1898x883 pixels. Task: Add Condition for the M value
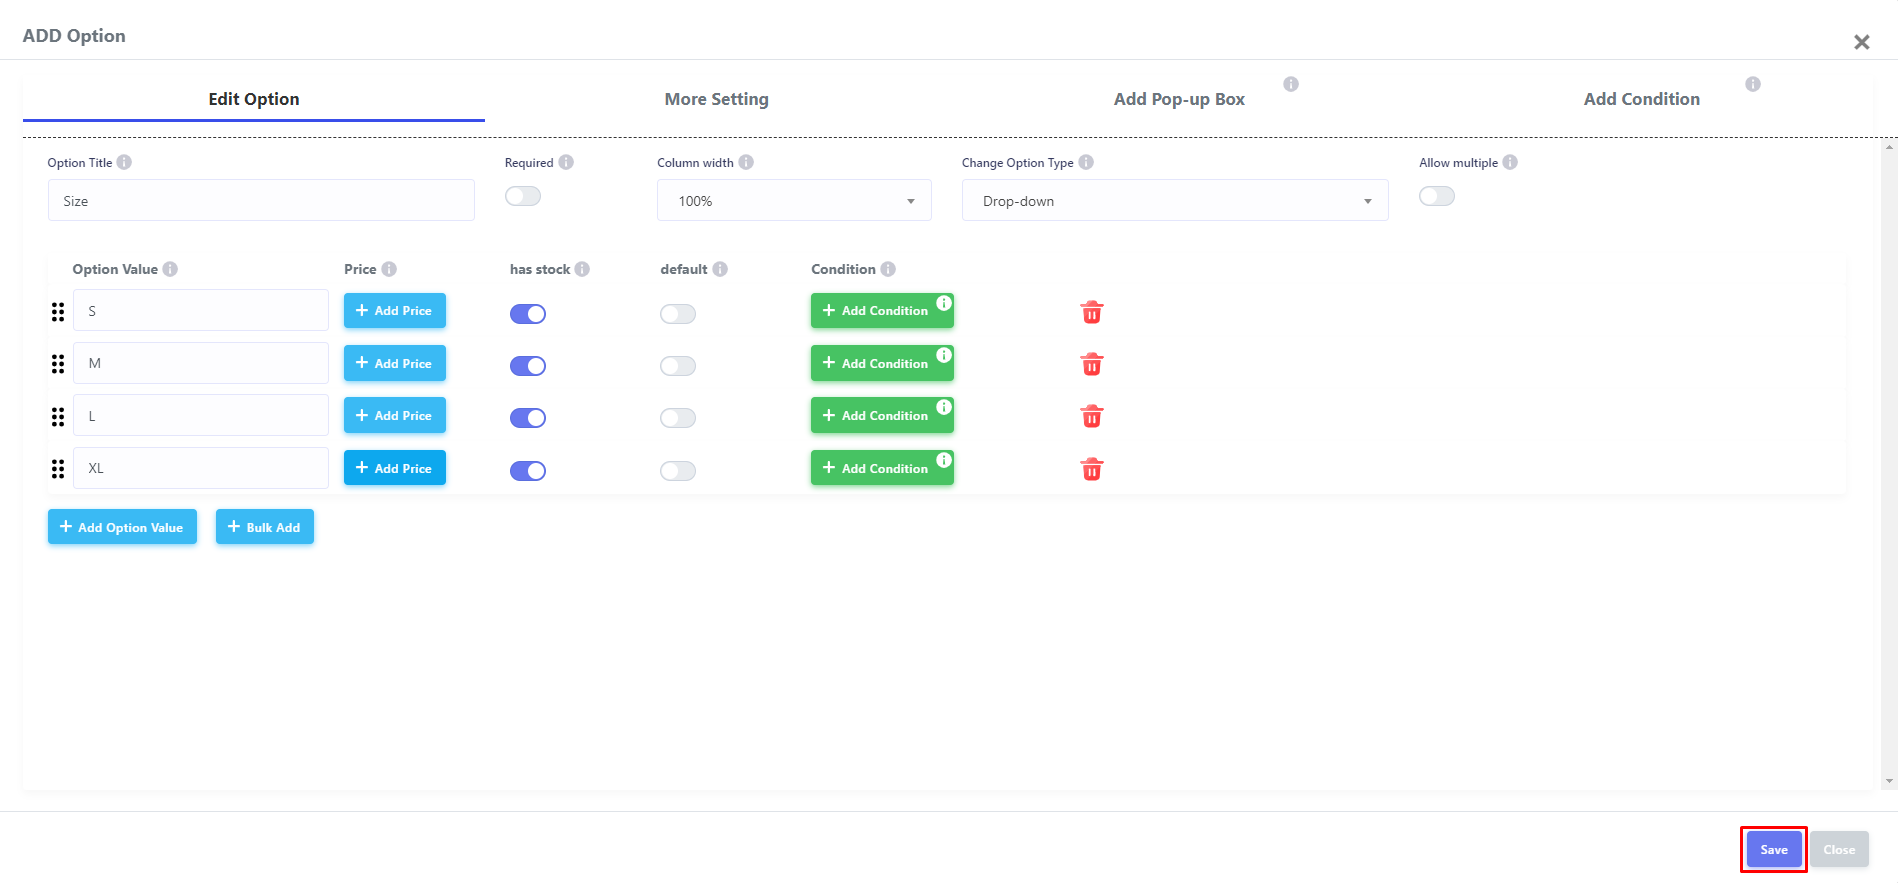pyautogui.click(x=882, y=363)
